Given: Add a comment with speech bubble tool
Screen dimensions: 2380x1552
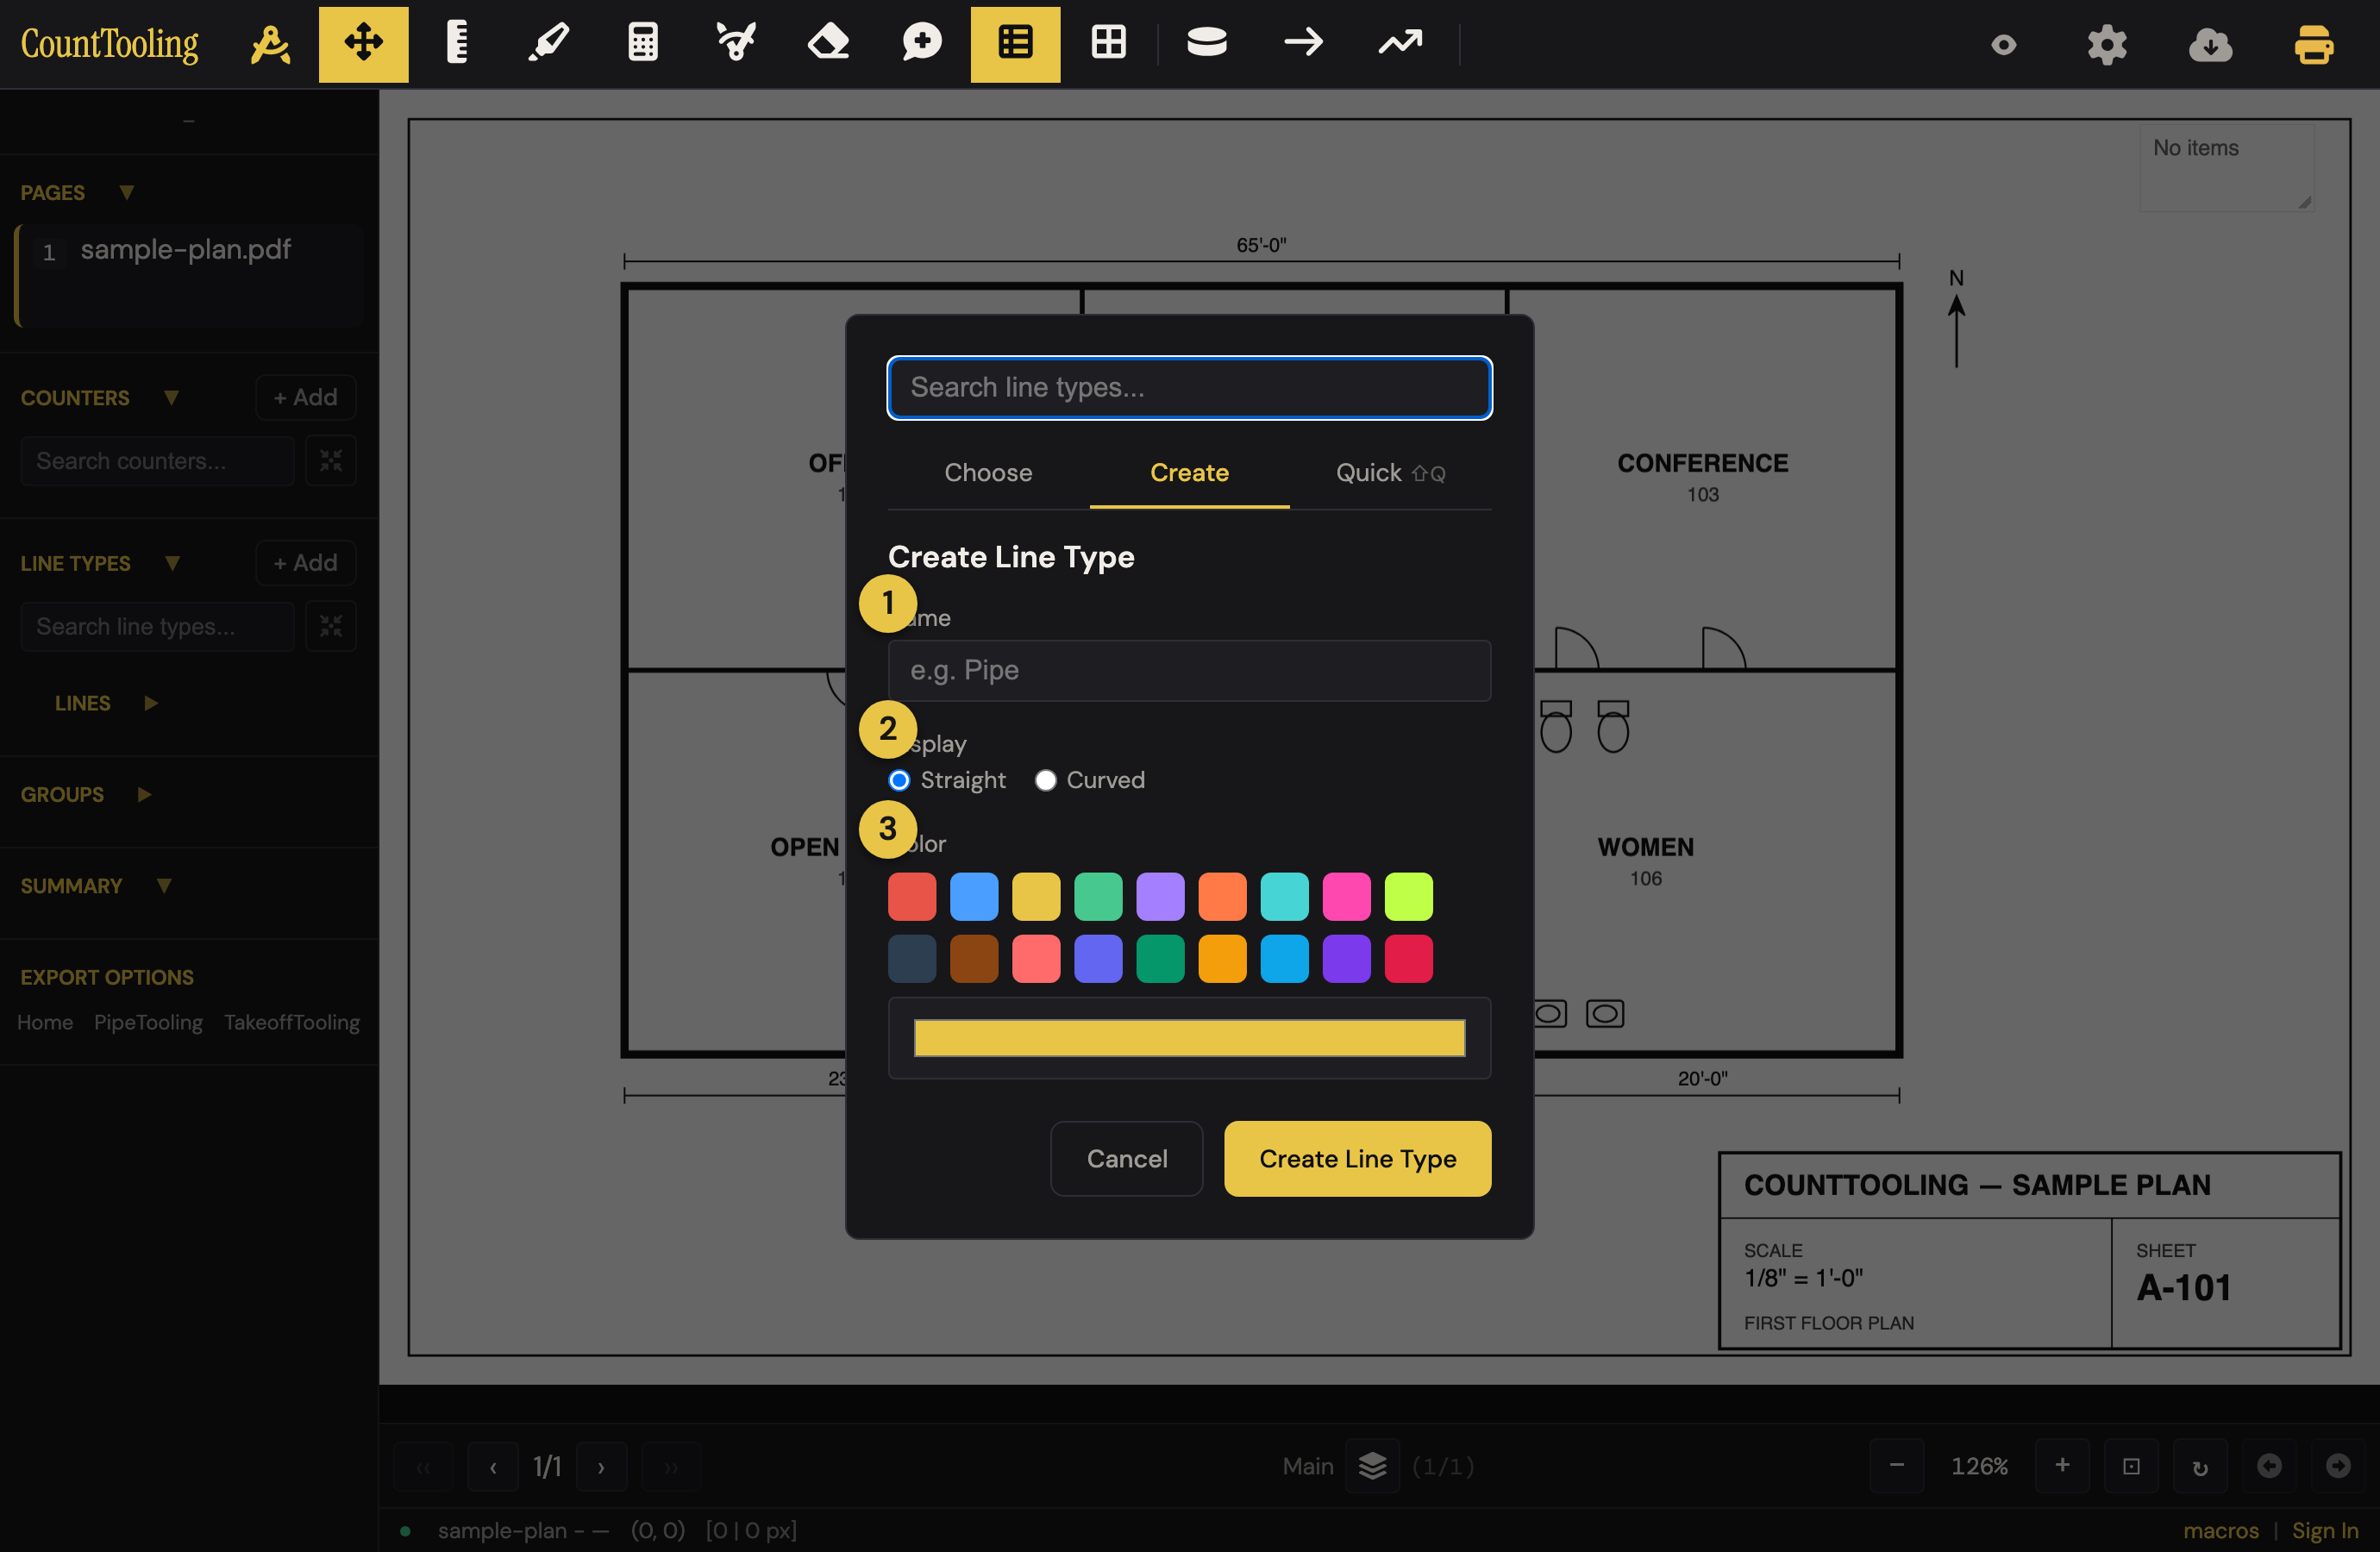Looking at the screenshot, I should tap(921, 44).
